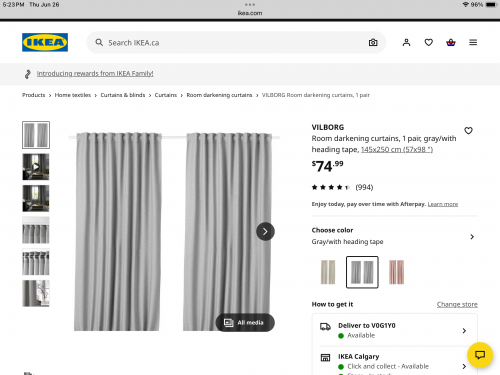500x375 pixels.
Task: Open the favourites heart in header
Action: pyautogui.click(x=429, y=42)
